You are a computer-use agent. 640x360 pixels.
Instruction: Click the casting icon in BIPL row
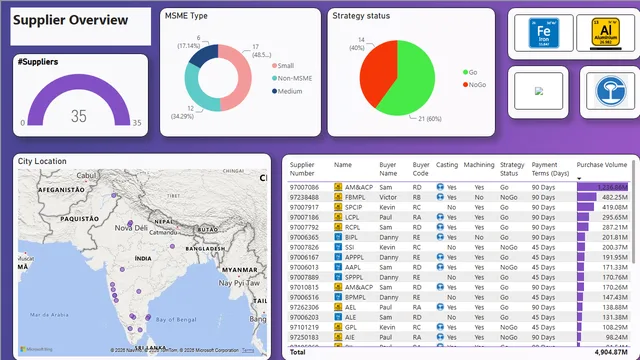click(440, 237)
